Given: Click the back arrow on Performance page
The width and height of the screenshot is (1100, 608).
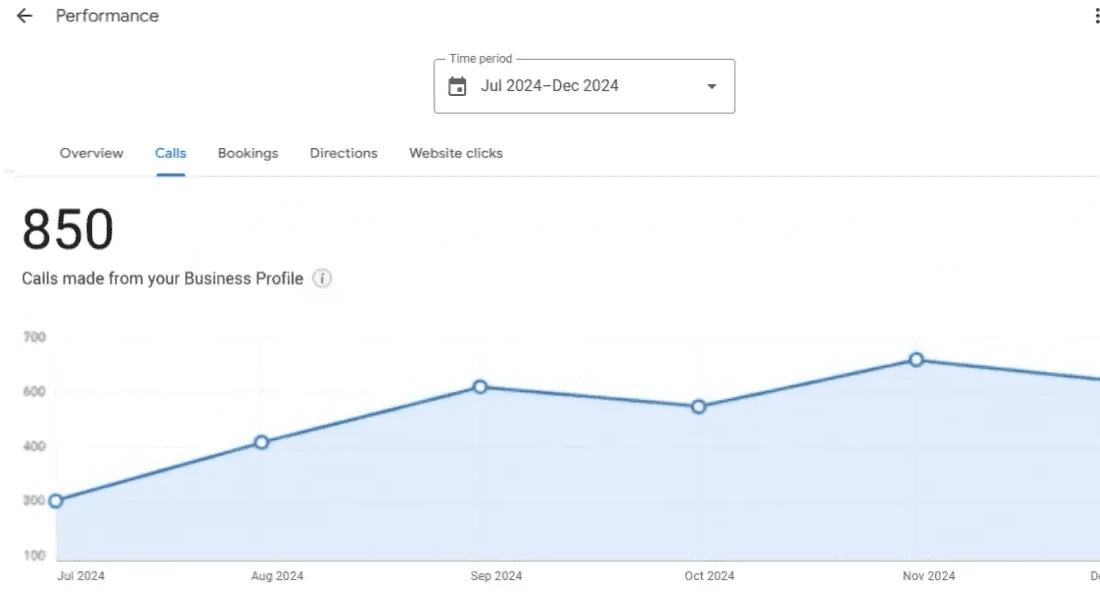Looking at the screenshot, I should (x=24, y=16).
